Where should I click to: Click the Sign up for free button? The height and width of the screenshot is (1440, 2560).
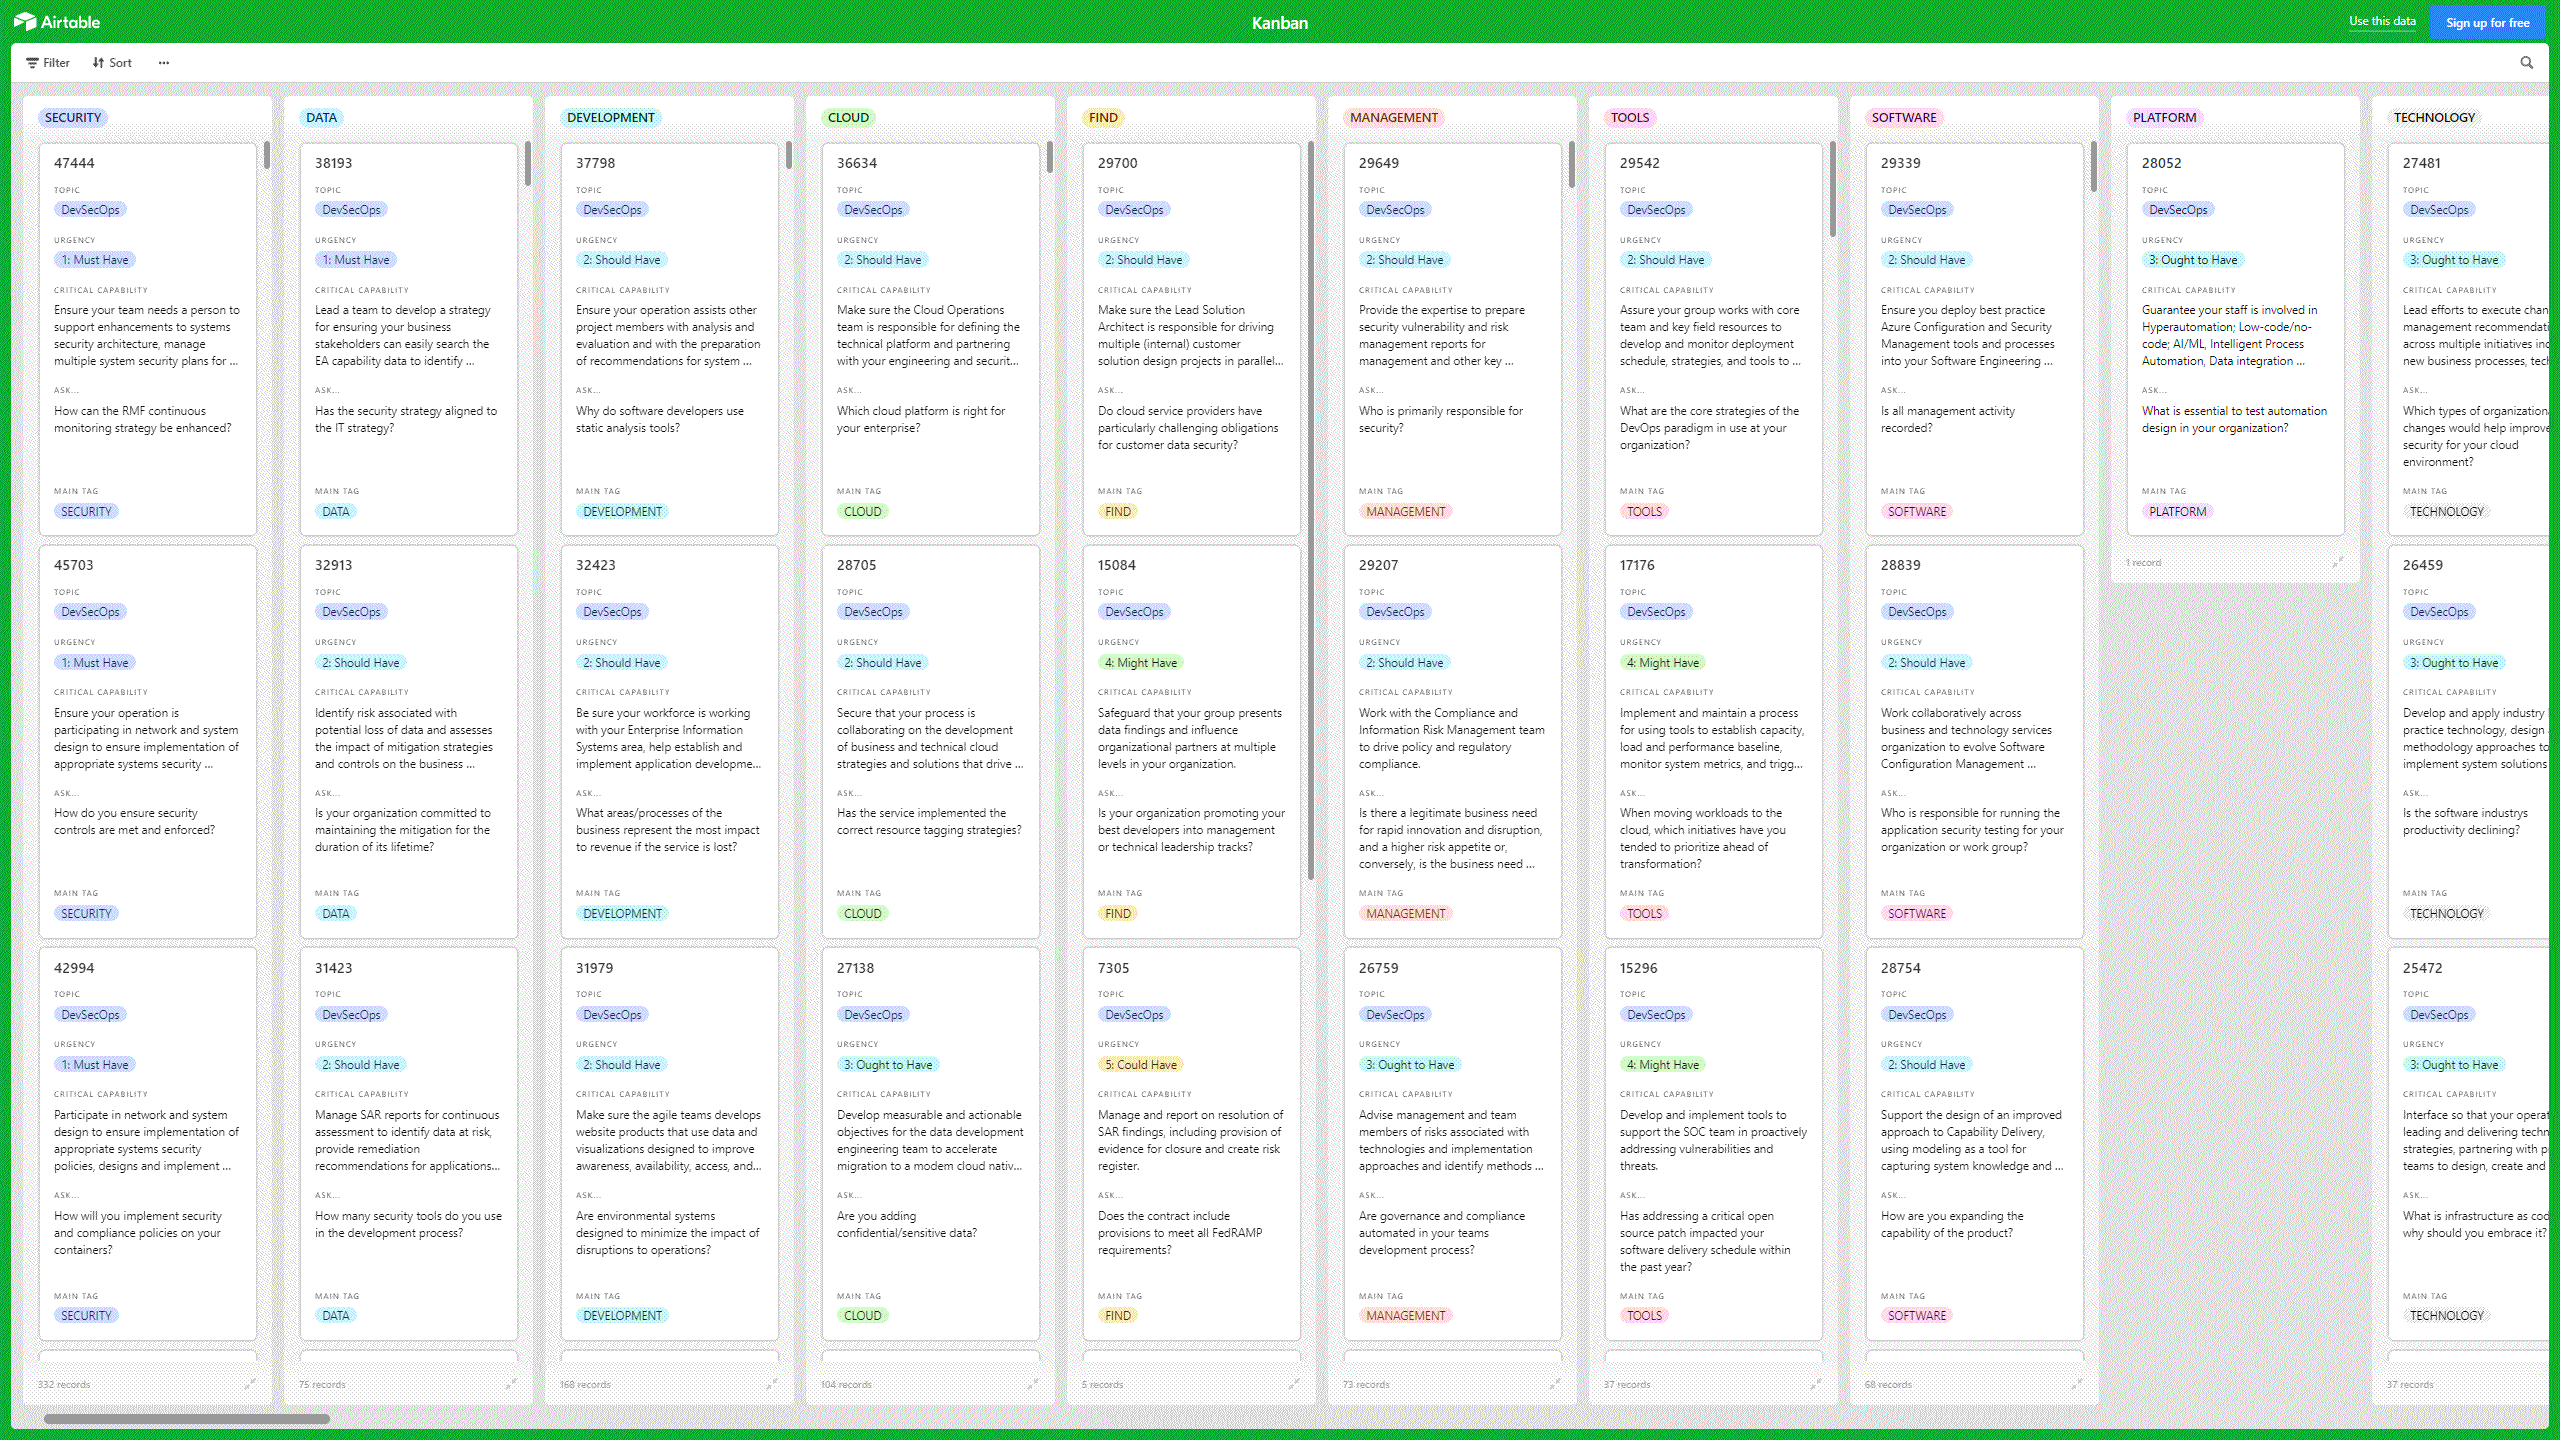[x=2488, y=22]
